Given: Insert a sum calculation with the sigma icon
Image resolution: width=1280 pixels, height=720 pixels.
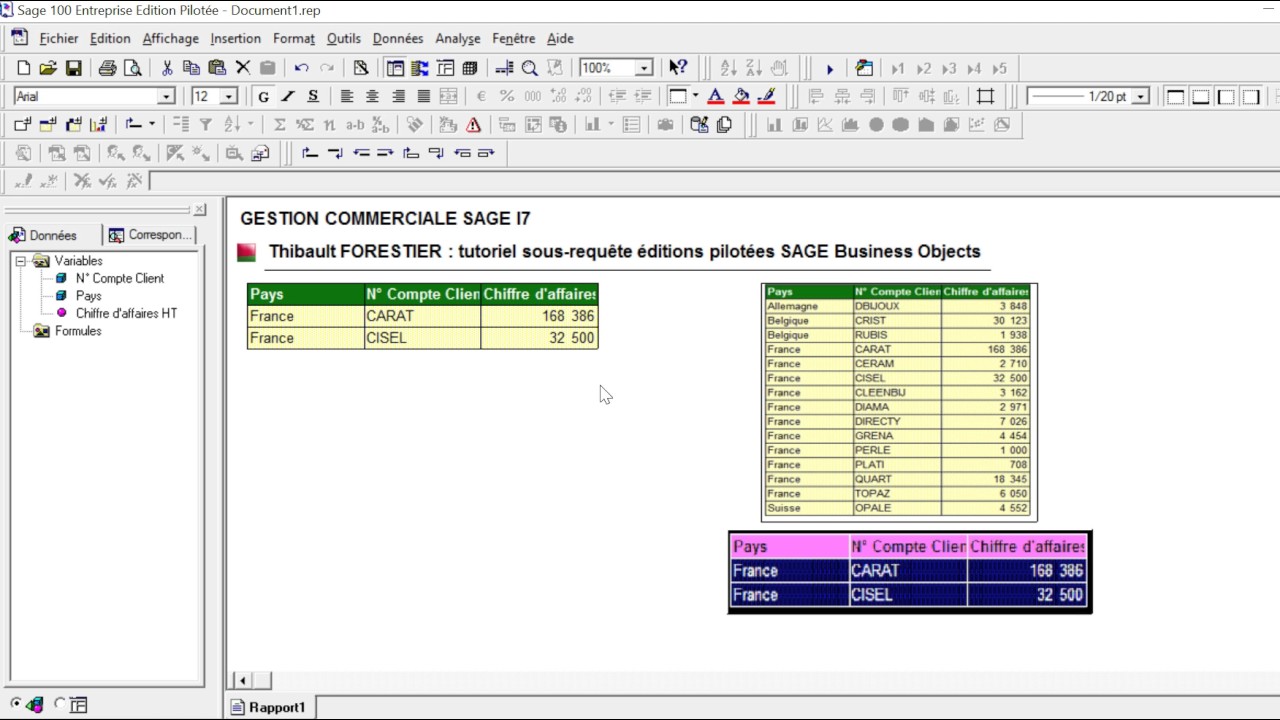Looking at the screenshot, I should (x=280, y=125).
